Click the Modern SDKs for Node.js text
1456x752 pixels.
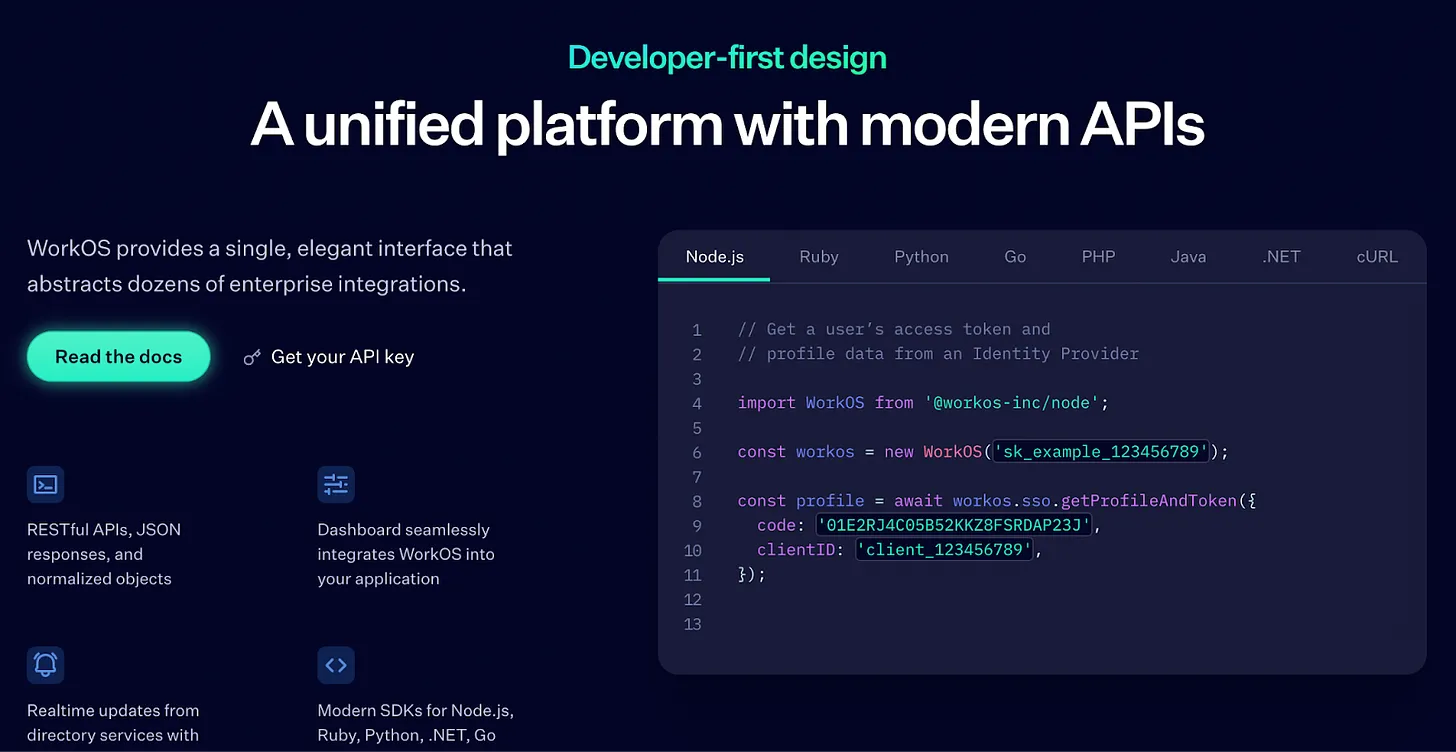[x=416, y=723]
